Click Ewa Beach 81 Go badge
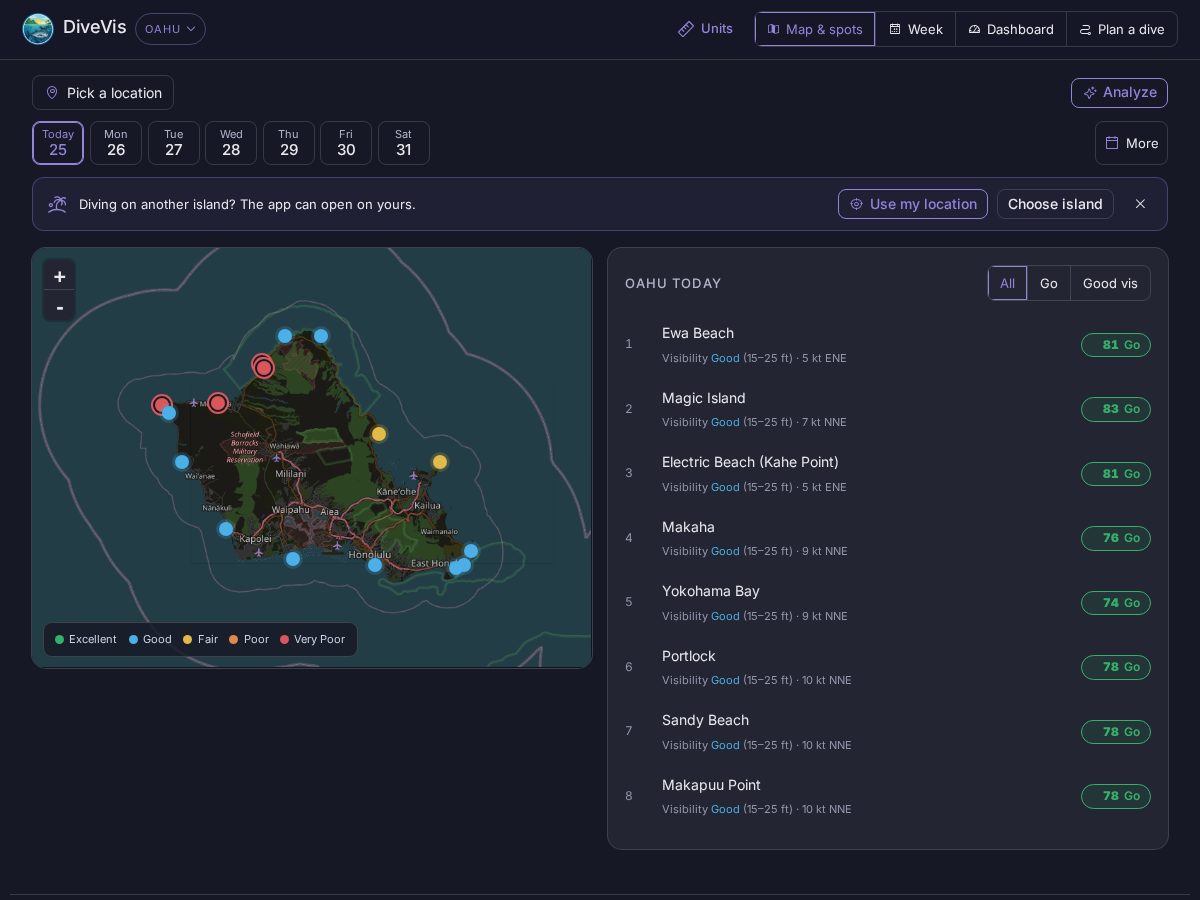Viewport: 1200px width, 900px height. click(1116, 345)
